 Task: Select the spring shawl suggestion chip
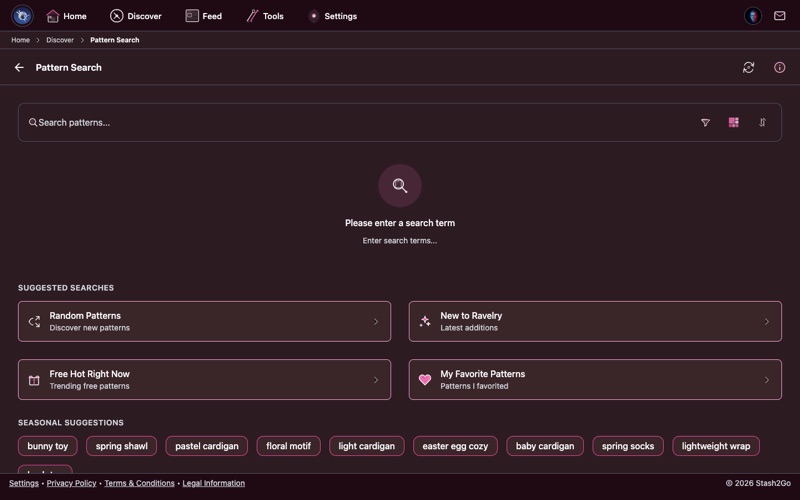pos(121,446)
